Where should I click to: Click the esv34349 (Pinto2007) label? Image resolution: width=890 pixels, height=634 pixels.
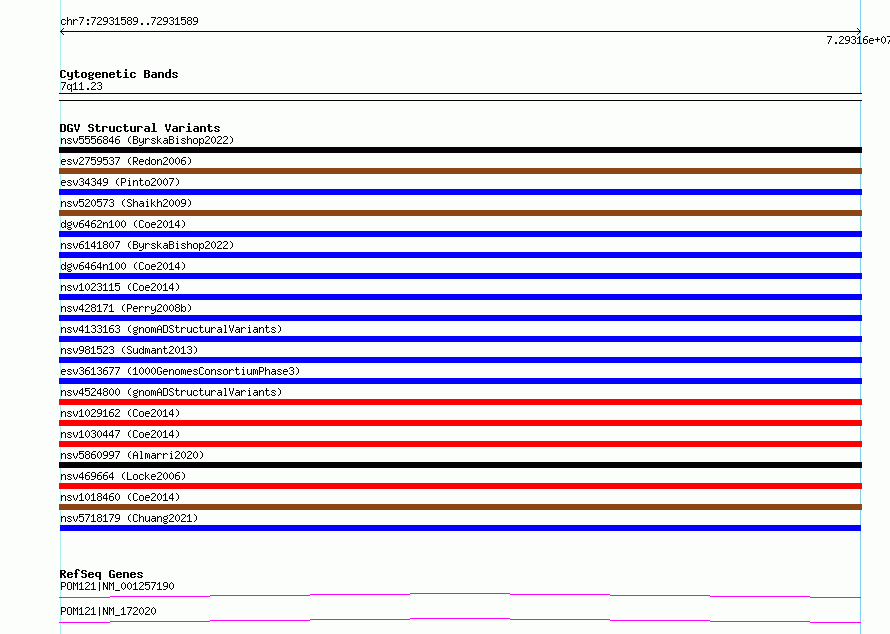[120, 182]
